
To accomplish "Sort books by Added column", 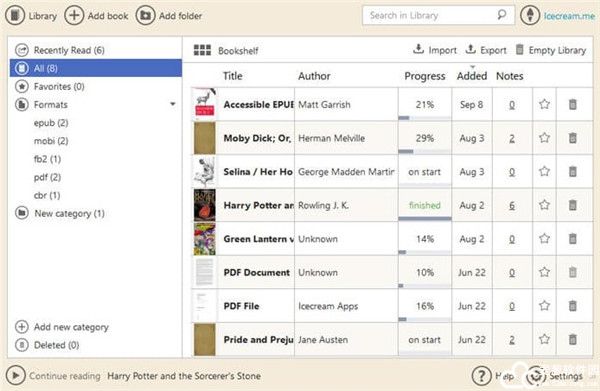I will coord(472,76).
